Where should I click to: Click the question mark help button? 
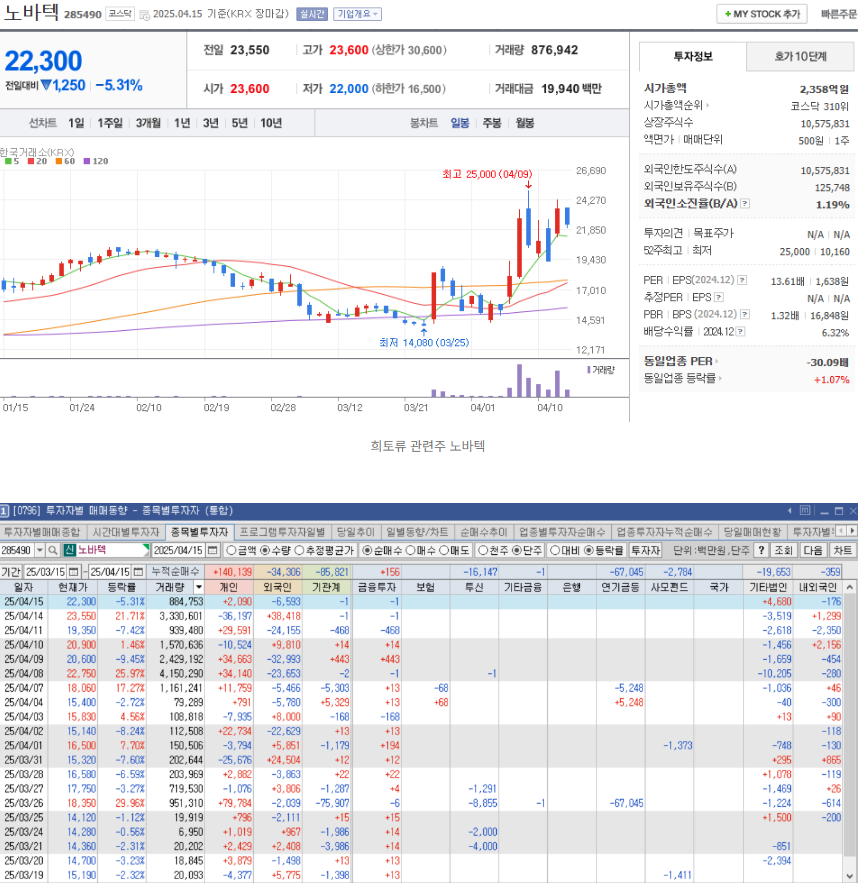click(x=761, y=550)
